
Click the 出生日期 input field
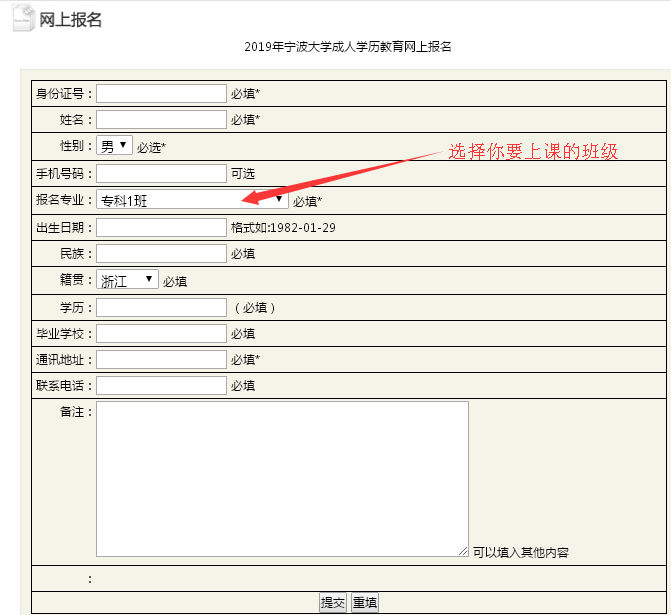161,227
